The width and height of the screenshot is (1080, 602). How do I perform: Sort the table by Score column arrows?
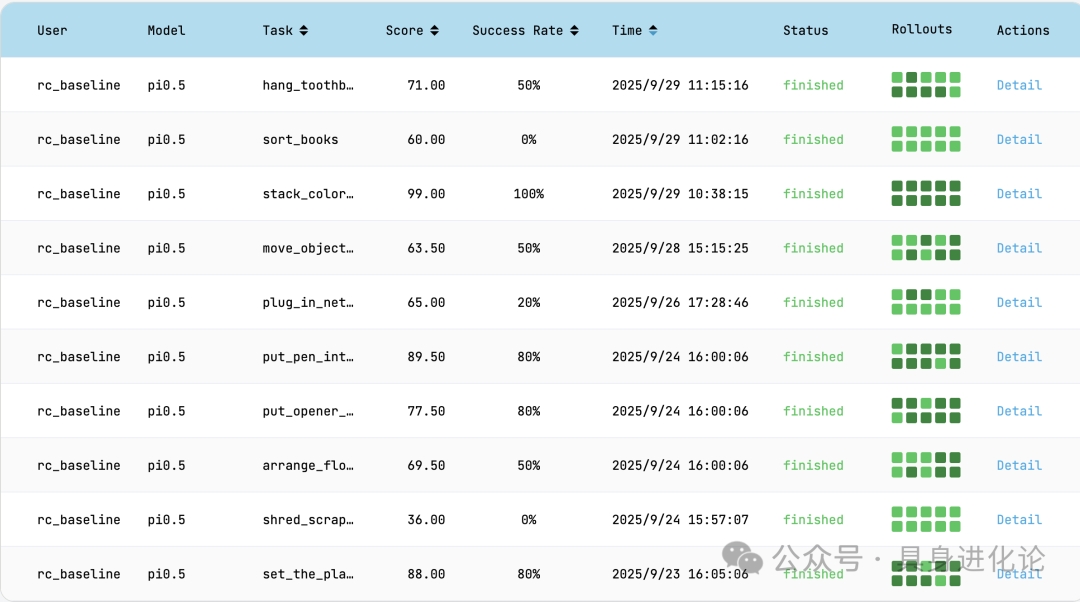434,31
